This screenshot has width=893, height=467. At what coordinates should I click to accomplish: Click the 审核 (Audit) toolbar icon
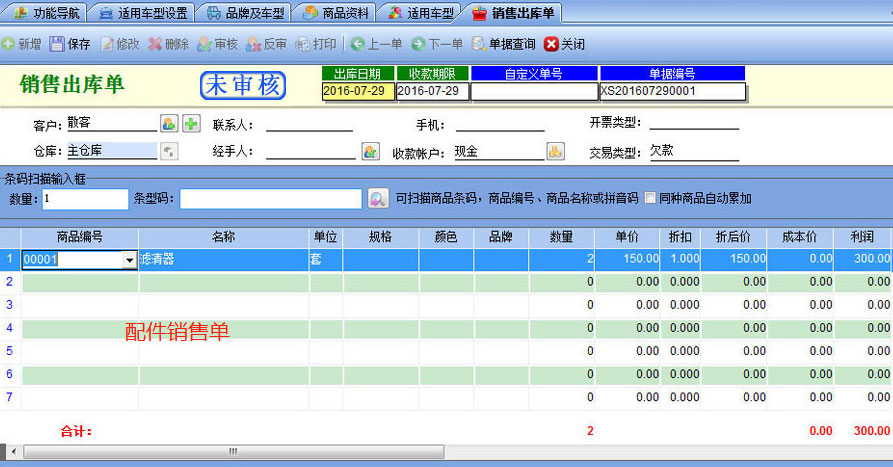pos(204,44)
